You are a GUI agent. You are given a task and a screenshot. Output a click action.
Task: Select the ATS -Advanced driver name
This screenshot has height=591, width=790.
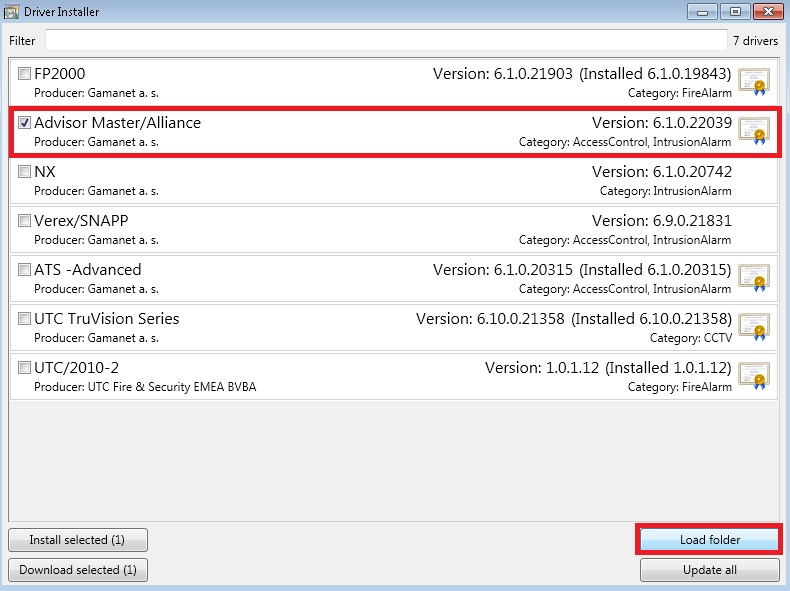[x=88, y=270]
